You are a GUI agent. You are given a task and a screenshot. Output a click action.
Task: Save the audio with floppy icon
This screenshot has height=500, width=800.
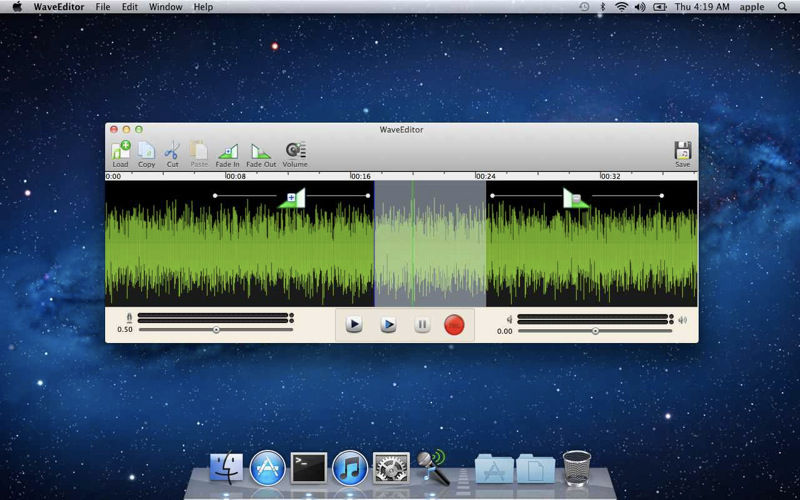[x=683, y=155]
